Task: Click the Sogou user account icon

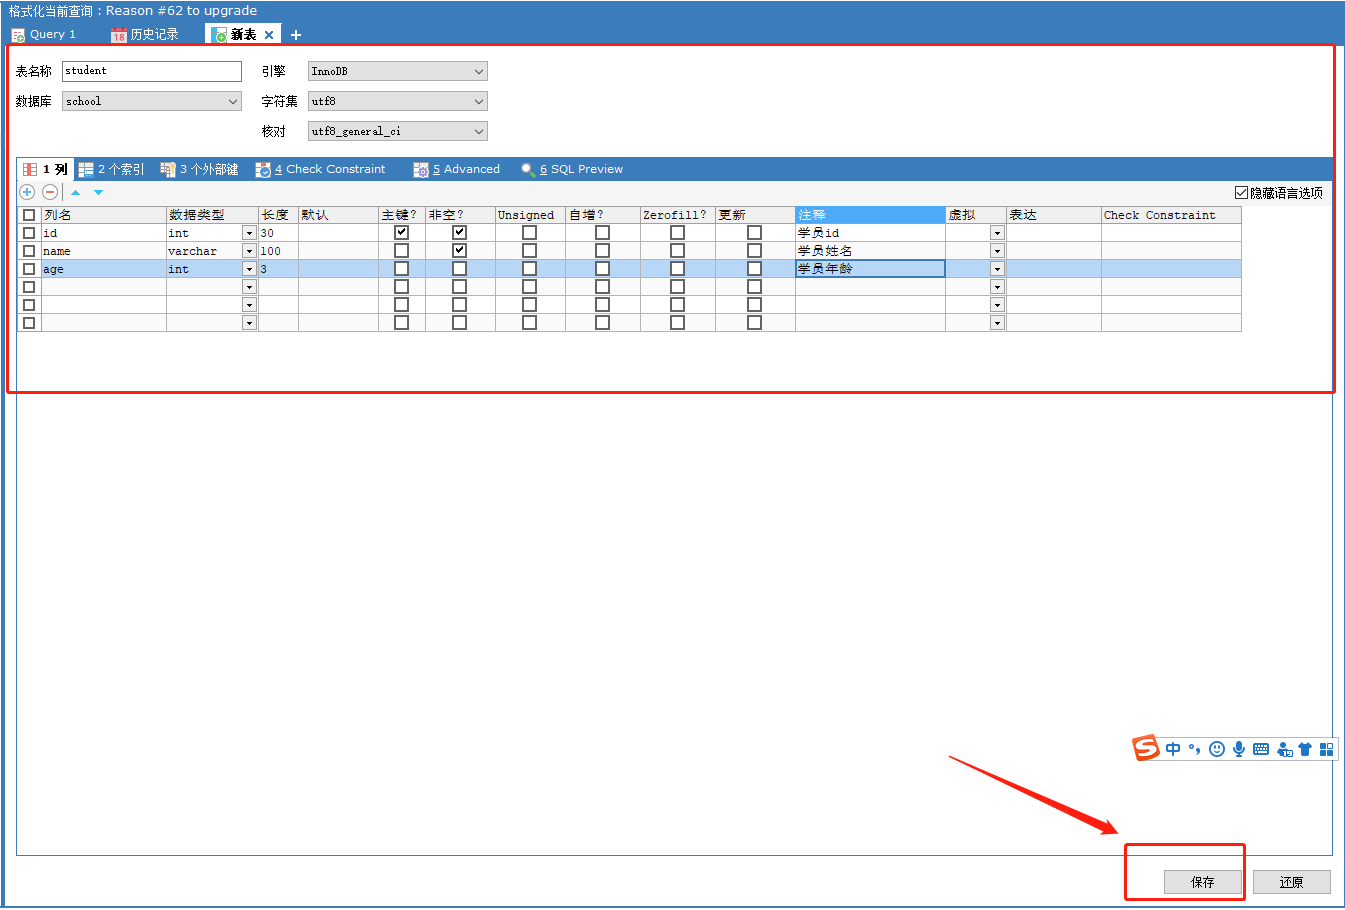Action: coord(1285,749)
